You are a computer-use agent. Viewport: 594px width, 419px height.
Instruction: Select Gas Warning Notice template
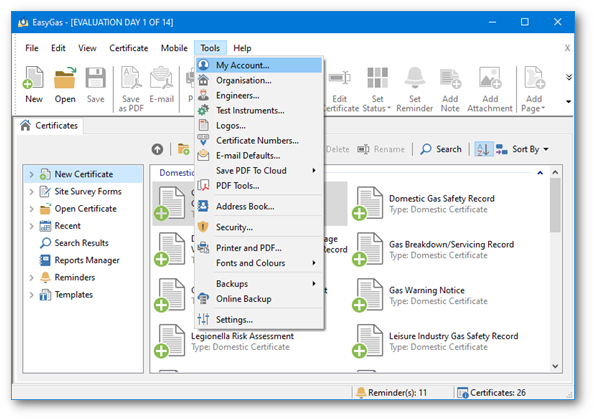point(420,295)
